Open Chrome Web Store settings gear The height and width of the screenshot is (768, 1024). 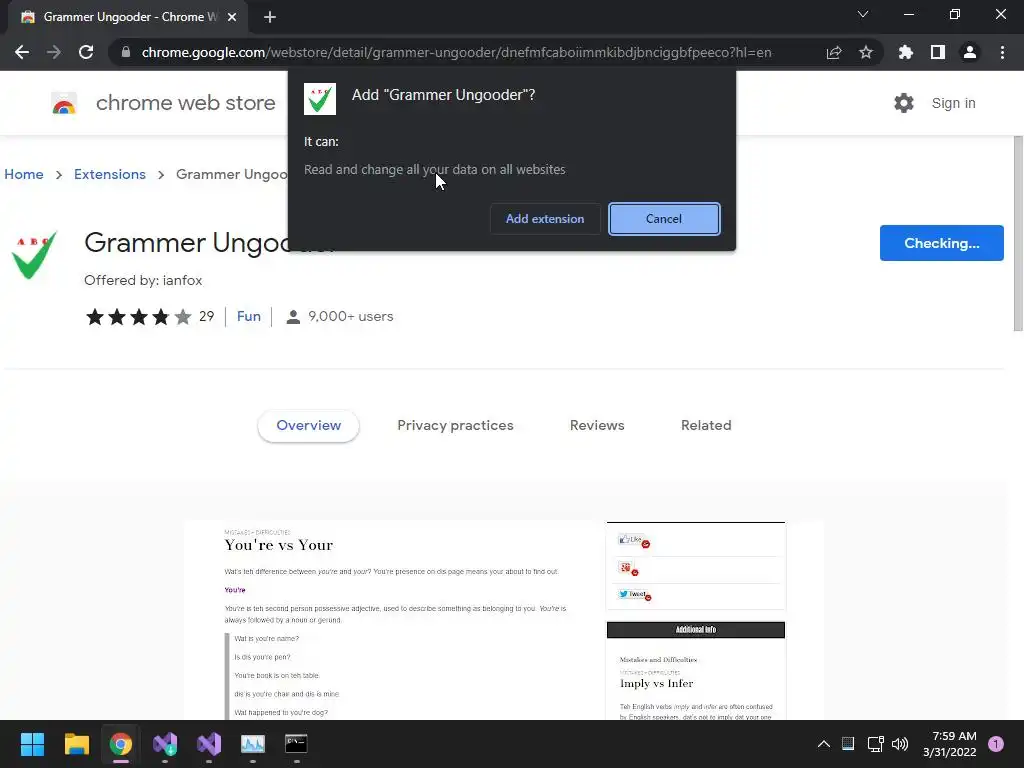(x=903, y=103)
